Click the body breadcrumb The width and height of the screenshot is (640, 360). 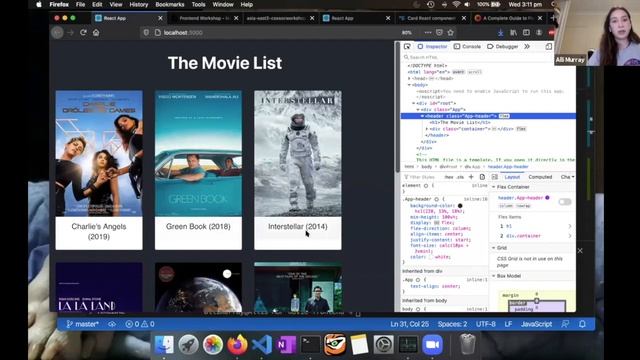point(427,167)
